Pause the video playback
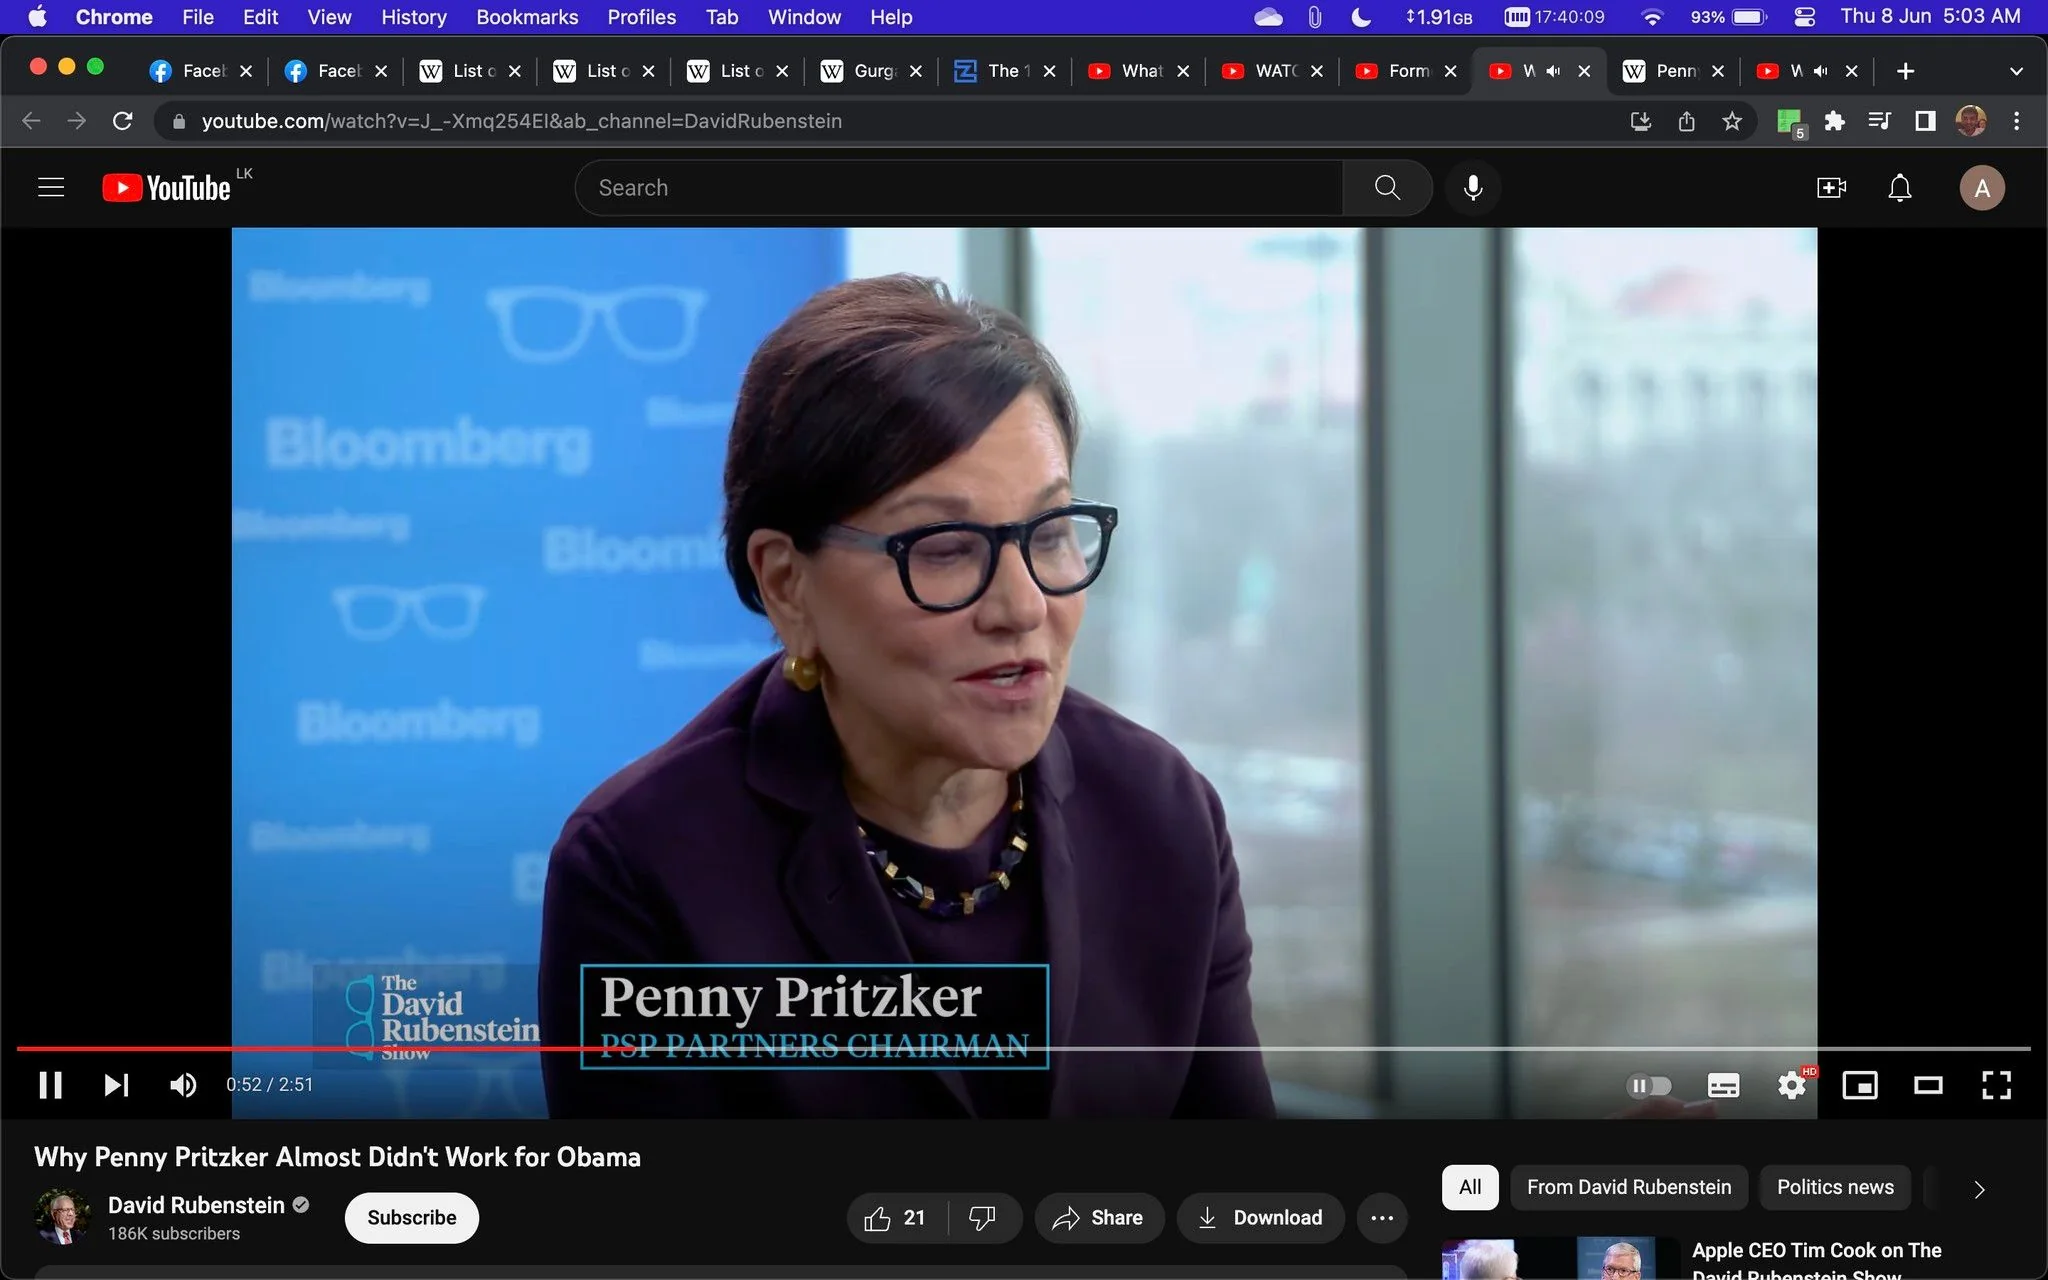 51,1085
